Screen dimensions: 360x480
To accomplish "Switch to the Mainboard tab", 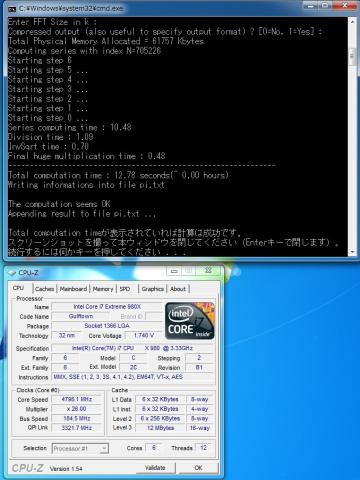I will 73,289.
